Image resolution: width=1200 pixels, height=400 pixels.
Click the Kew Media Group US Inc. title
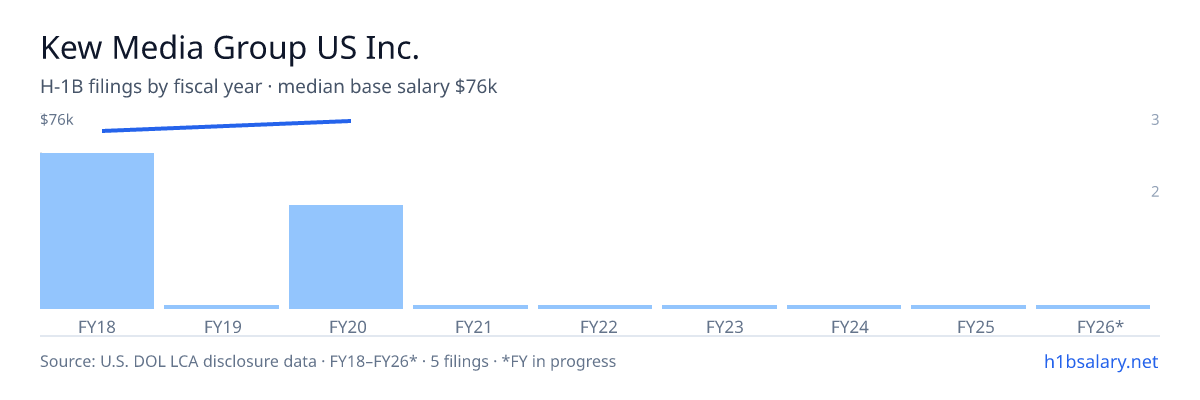[230, 48]
